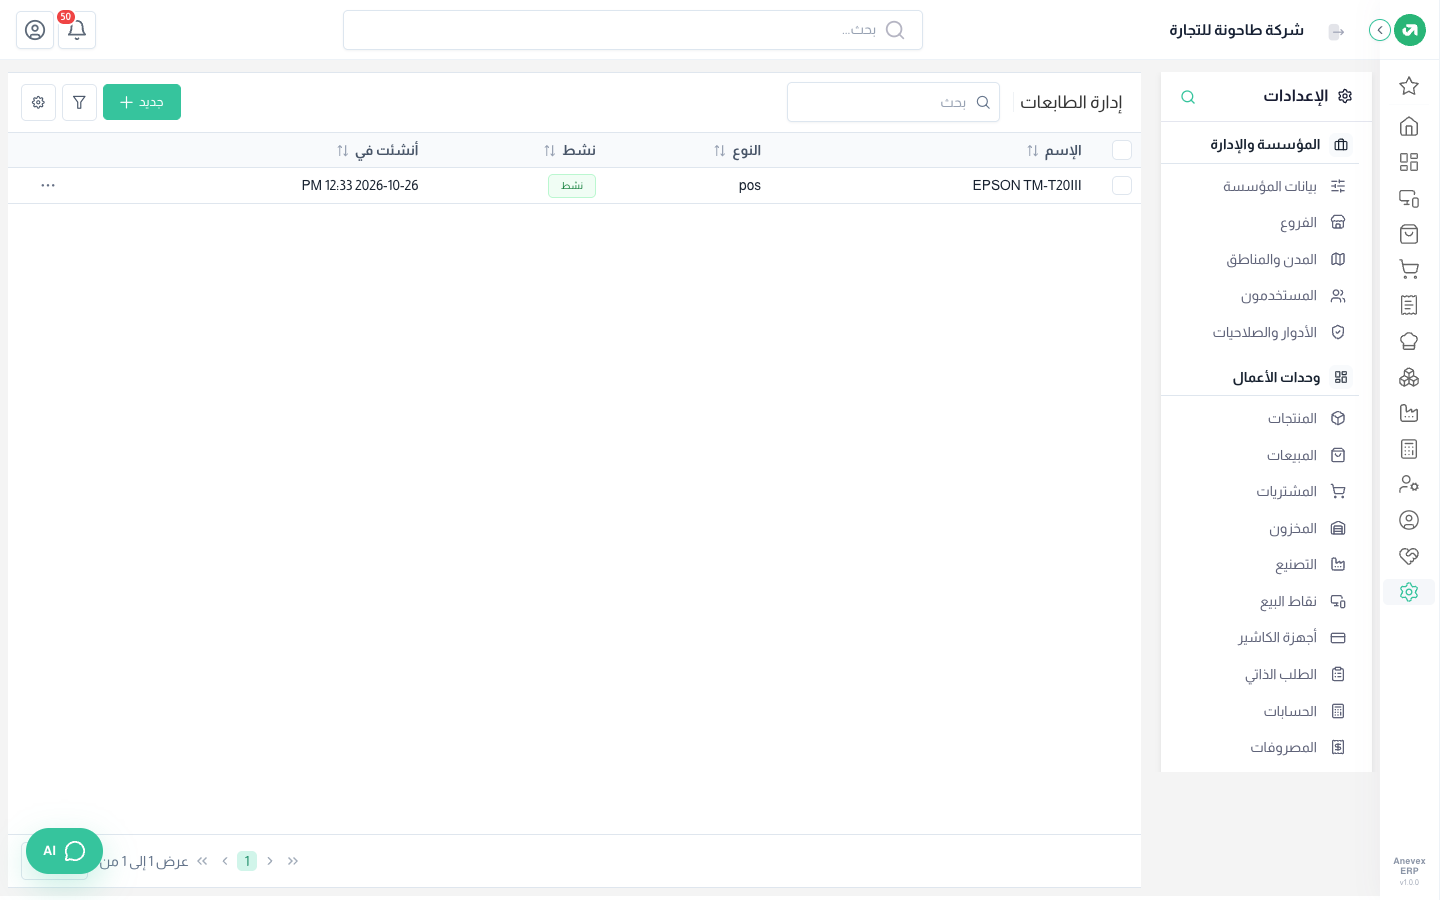Collapse the sidebar with the circled chevron
1440x900 pixels.
coord(1380,30)
